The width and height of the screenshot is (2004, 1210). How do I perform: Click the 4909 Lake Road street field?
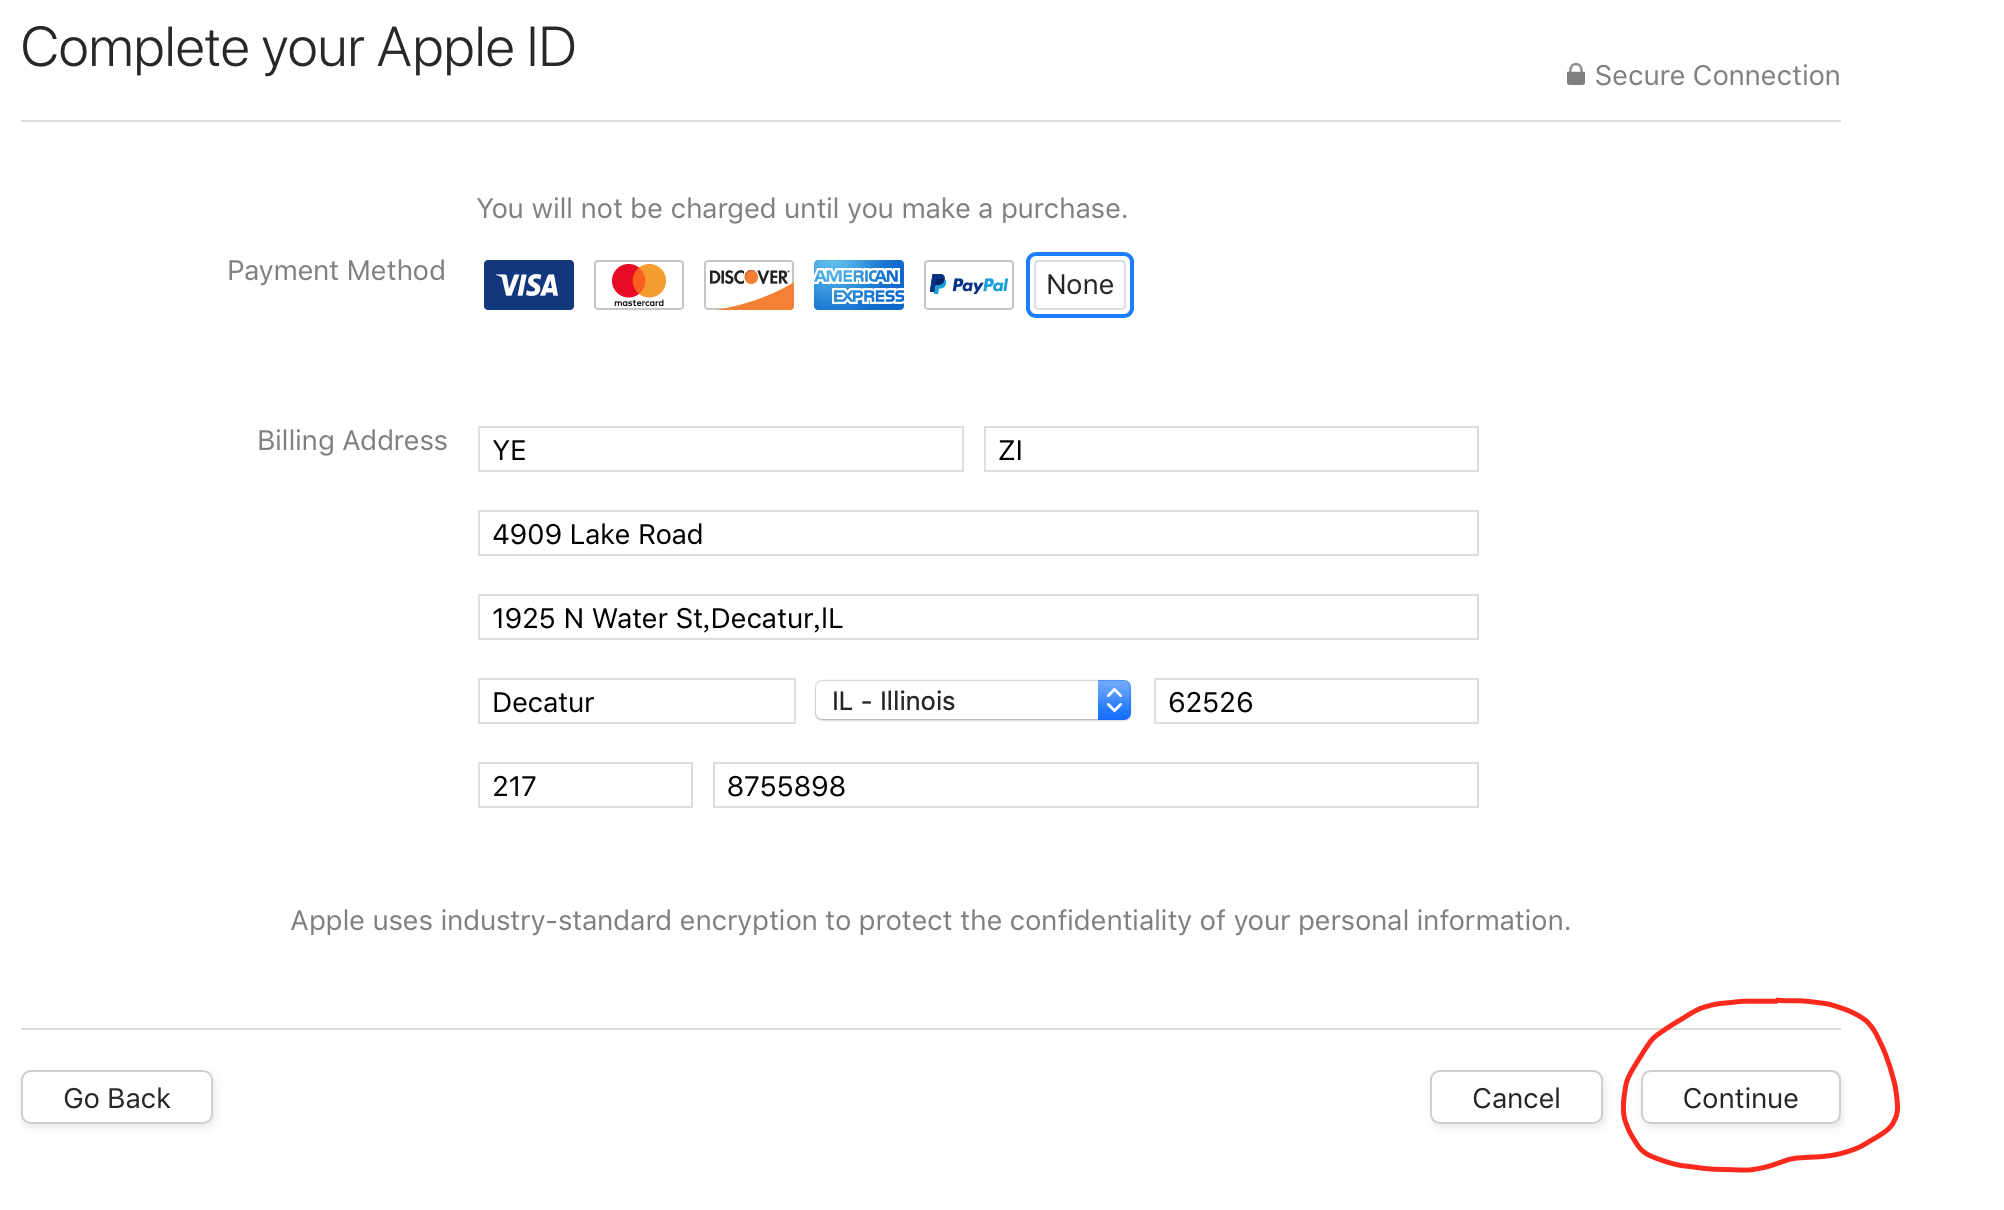(978, 533)
